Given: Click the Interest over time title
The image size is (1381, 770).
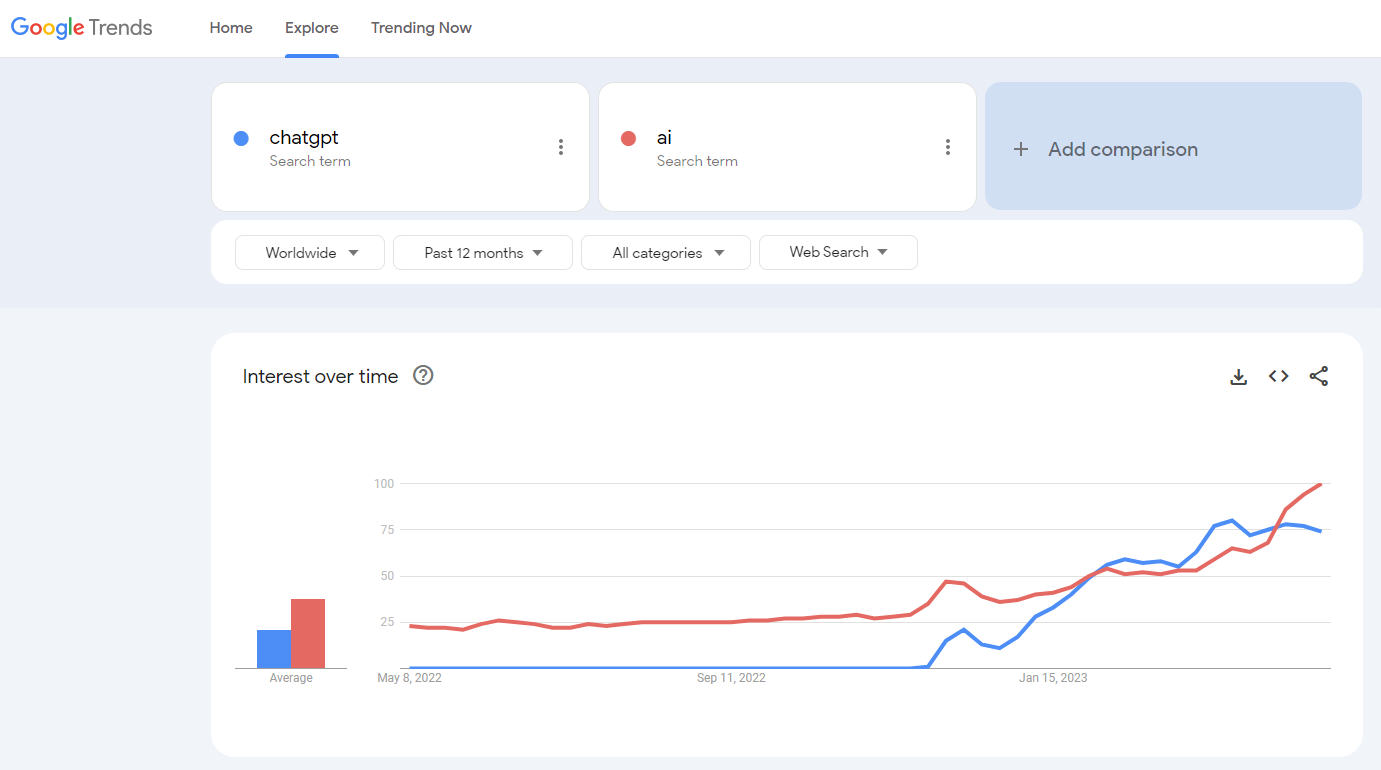Looking at the screenshot, I should 320,376.
